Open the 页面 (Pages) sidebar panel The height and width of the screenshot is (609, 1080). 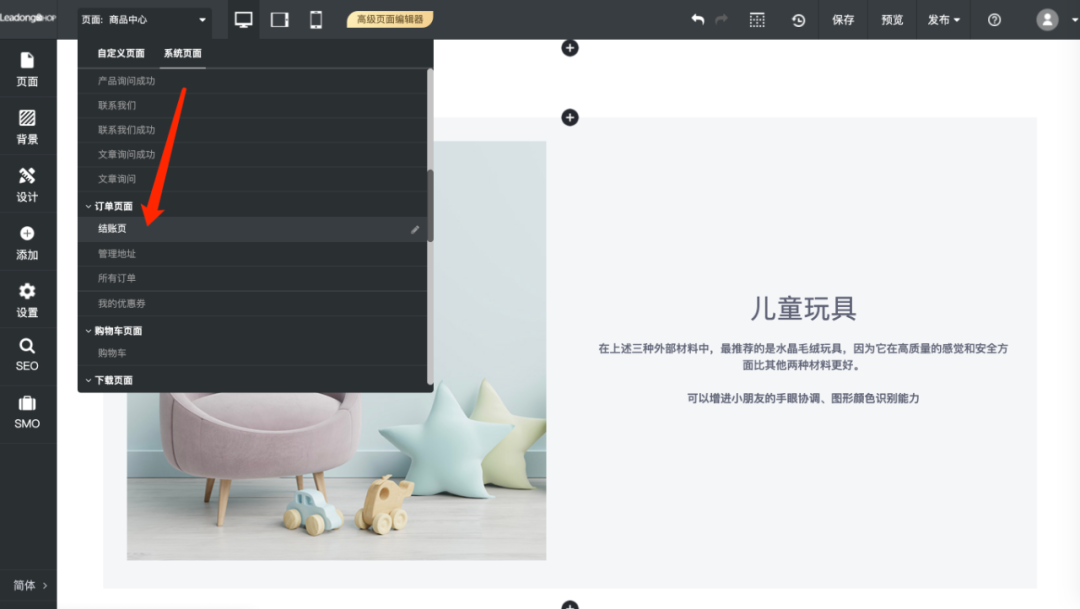(27, 68)
